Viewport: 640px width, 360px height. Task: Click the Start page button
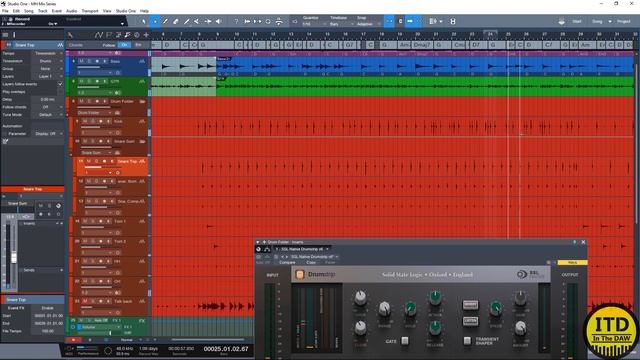tap(577, 21)
